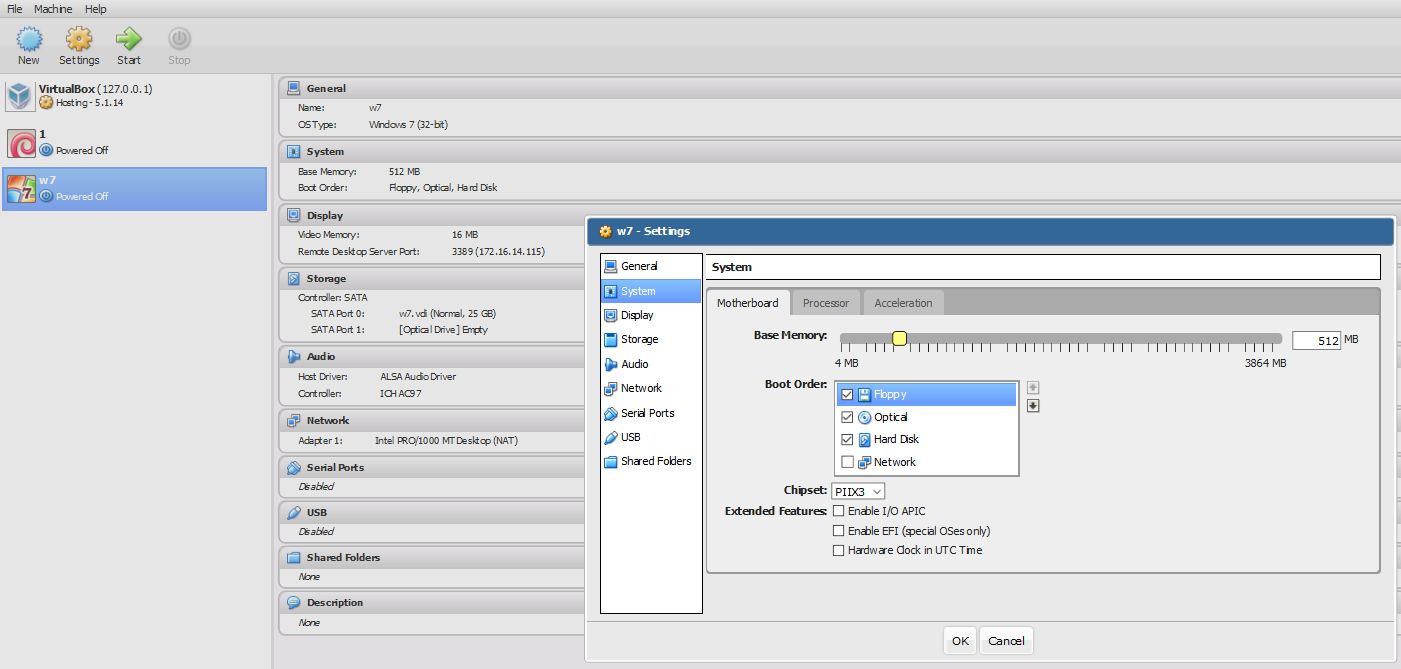Click the Display section header icon
This screenshot has height=669, width=1401.
pos(294,215)
